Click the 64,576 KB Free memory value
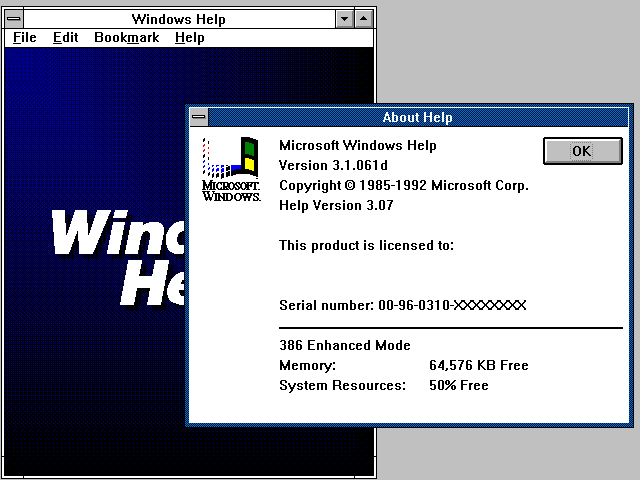 point(478,366)
